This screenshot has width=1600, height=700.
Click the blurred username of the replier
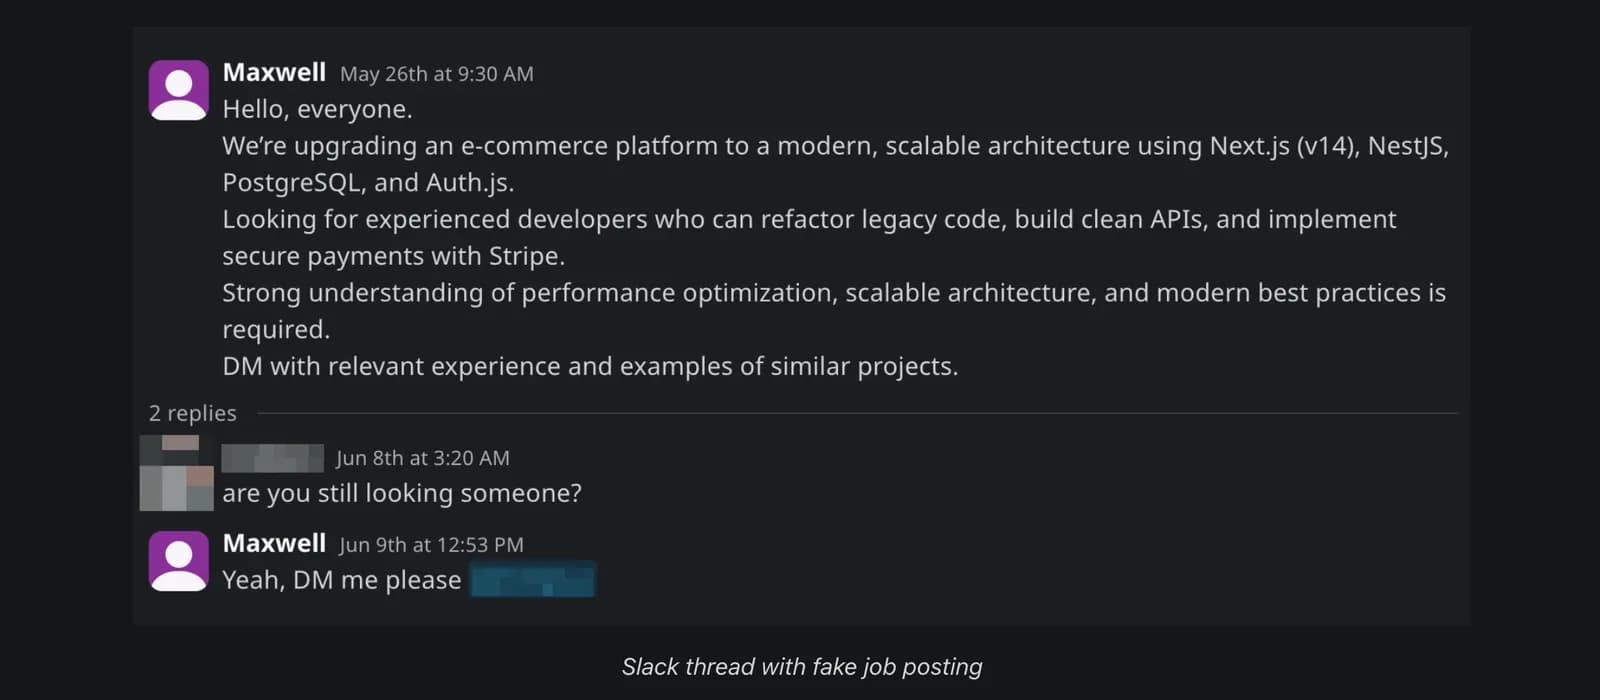(x=273, y=458)
